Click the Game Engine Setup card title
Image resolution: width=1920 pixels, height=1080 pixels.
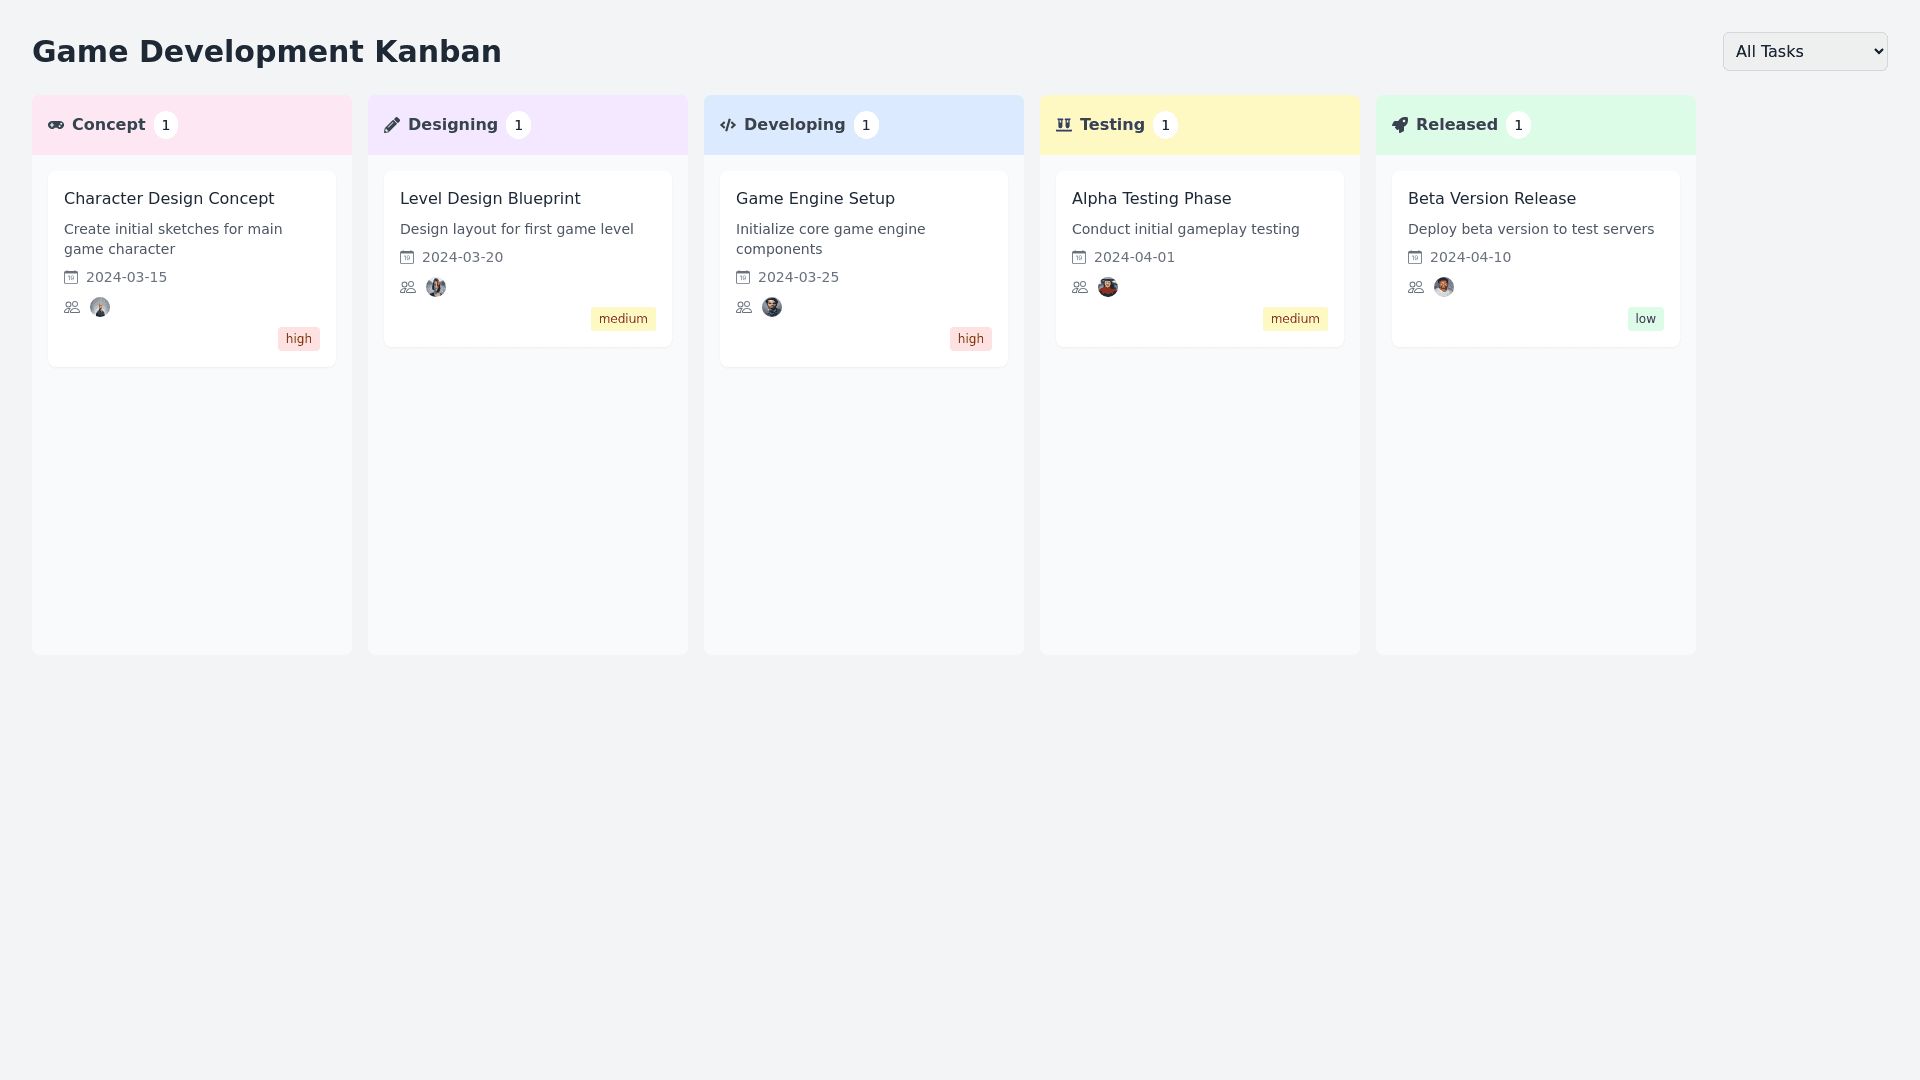(815, 199)
